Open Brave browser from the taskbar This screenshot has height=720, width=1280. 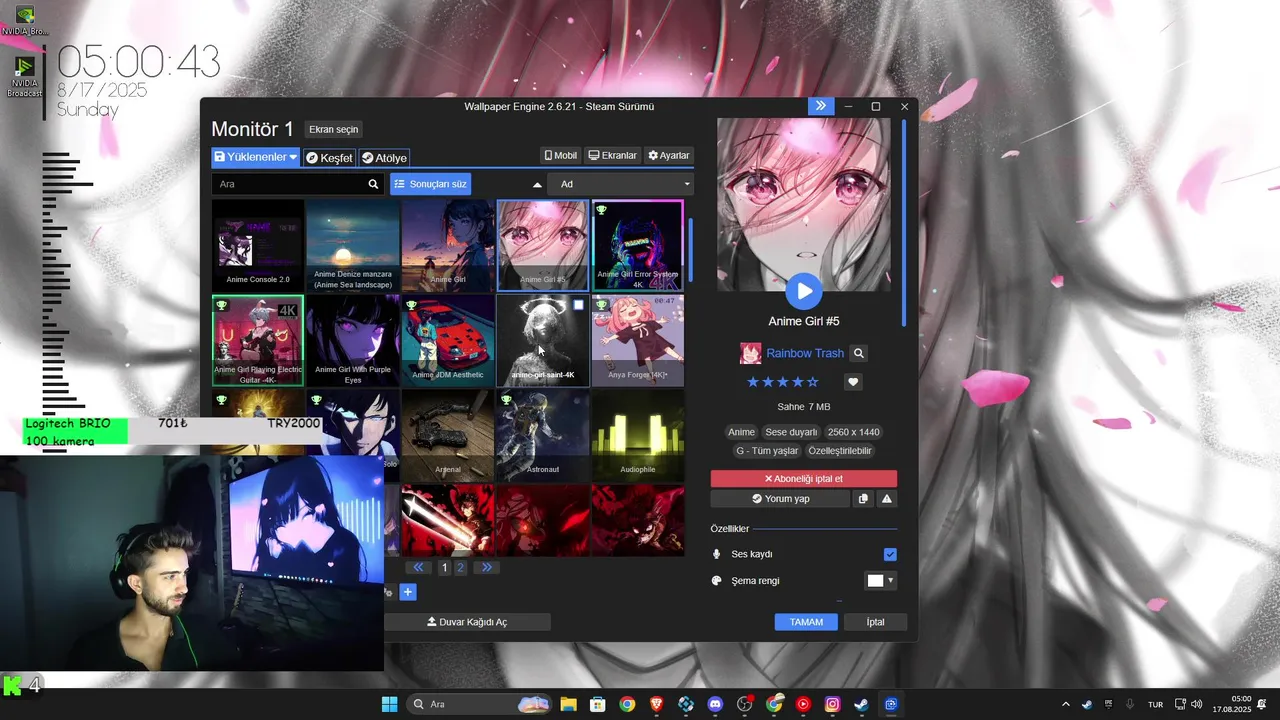[x=656, y=704]
